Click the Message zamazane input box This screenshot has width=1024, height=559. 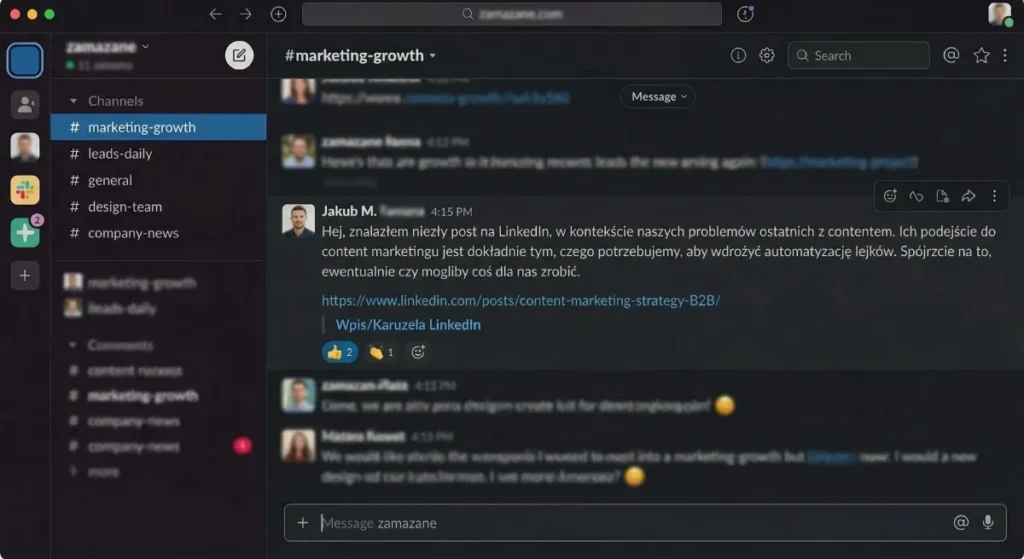point(645,522)
